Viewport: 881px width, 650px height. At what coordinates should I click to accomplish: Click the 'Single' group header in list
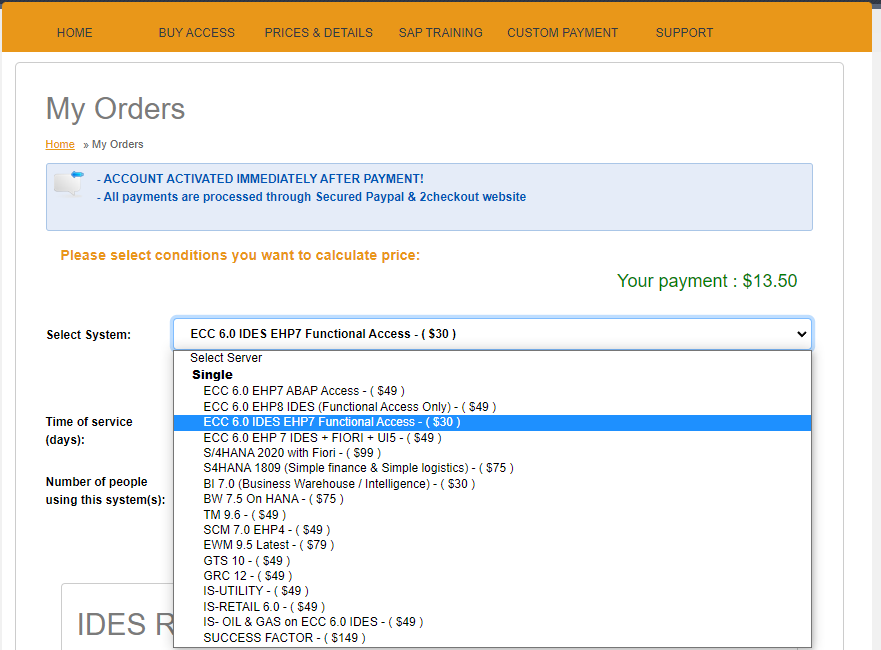pyautogui.click(x=212, y=375)
